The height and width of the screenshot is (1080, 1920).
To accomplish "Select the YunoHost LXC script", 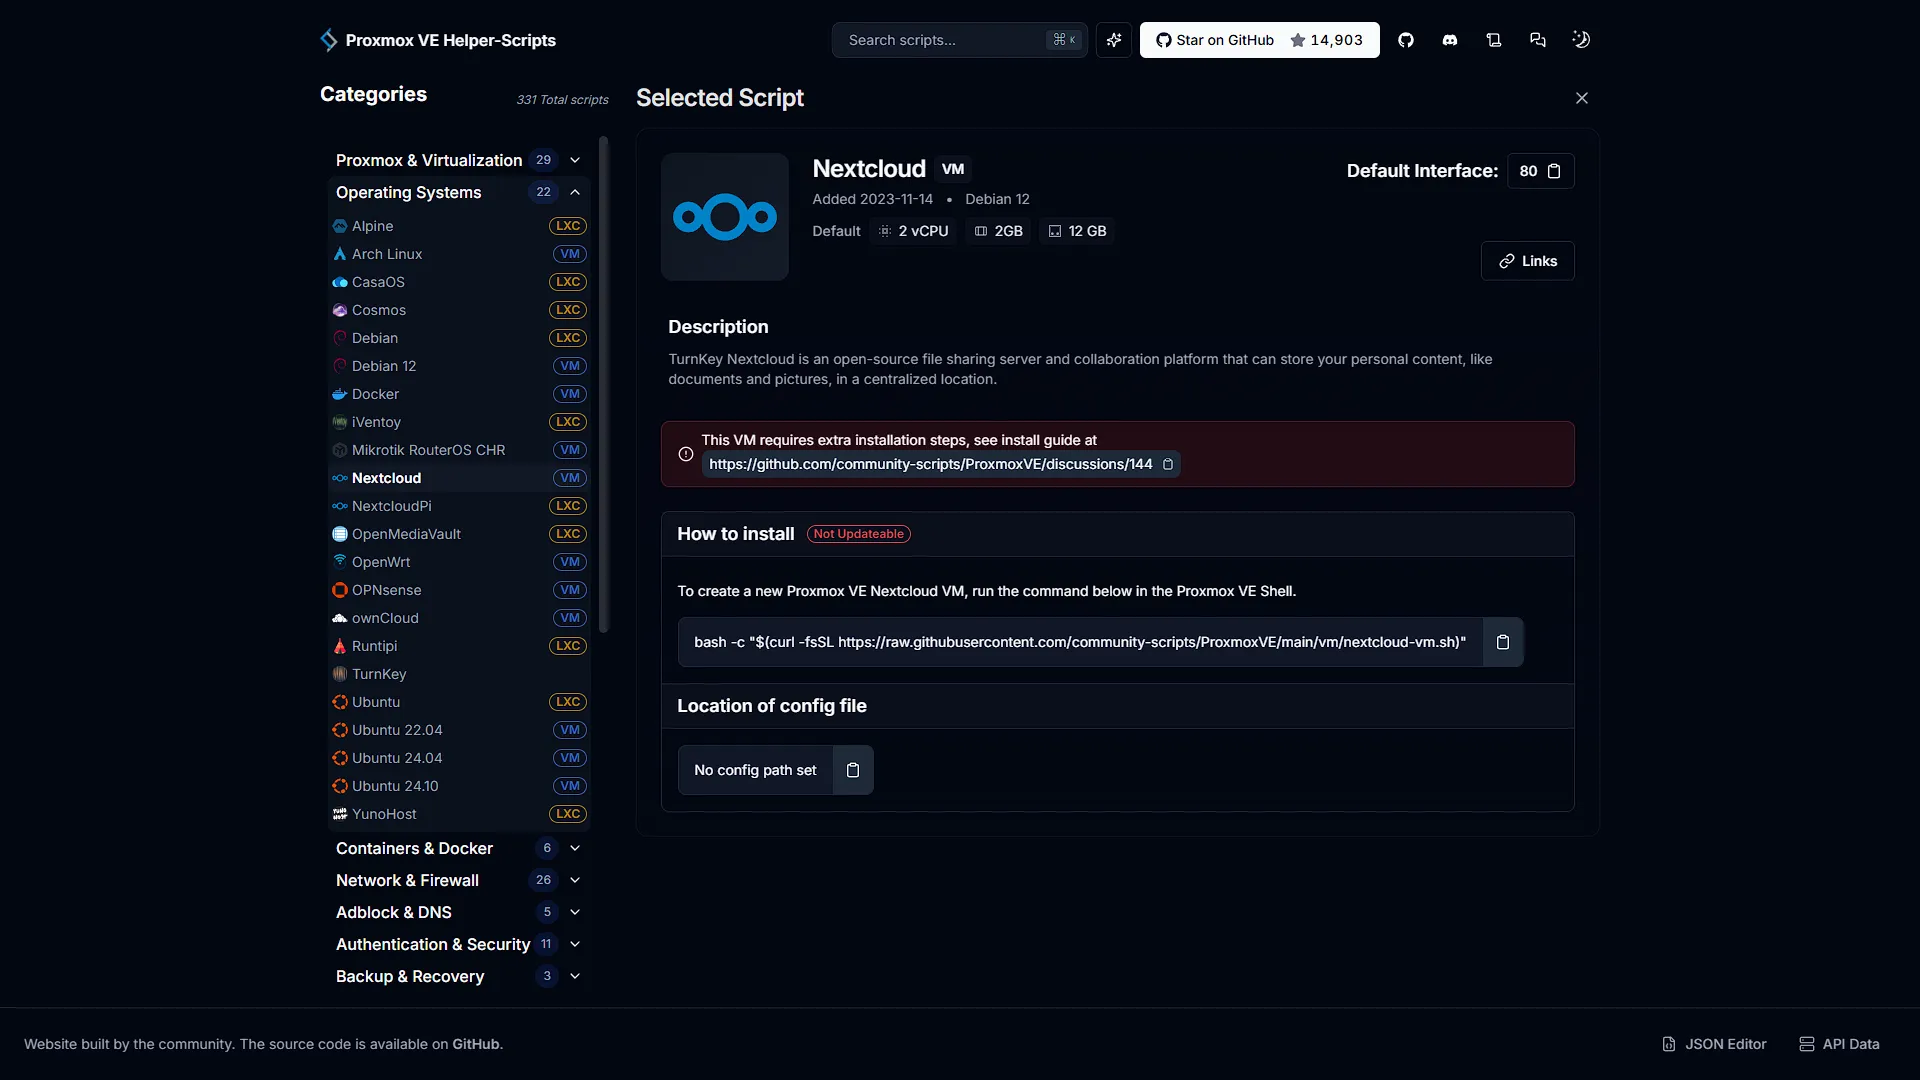I will click(x=459, y=814).
